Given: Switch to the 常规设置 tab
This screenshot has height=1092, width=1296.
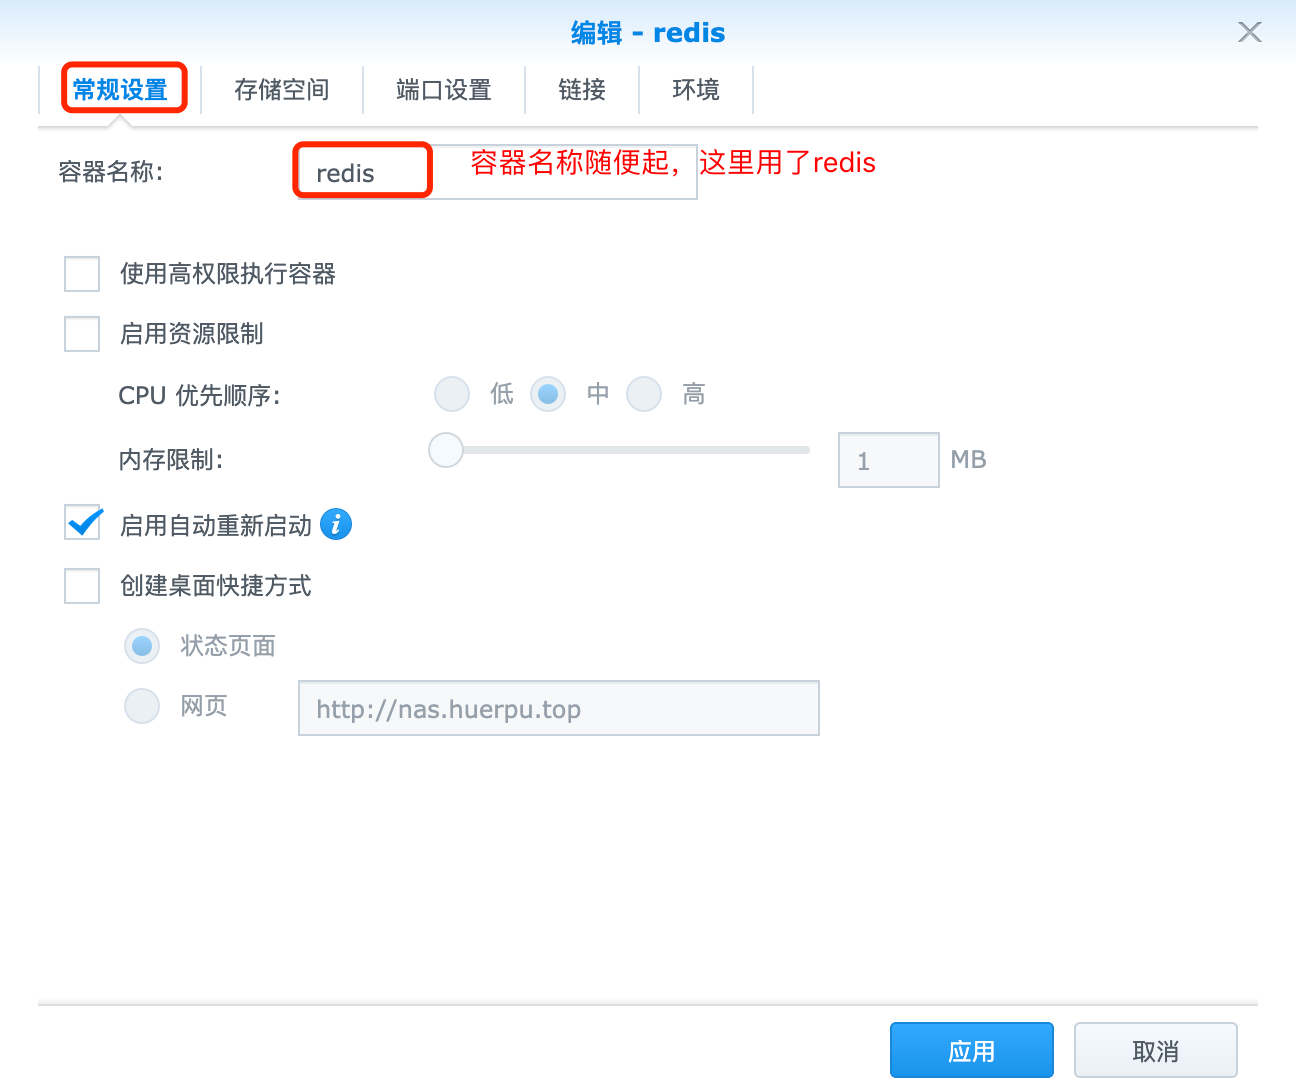Looking at the screenshot, I should 121,90.
